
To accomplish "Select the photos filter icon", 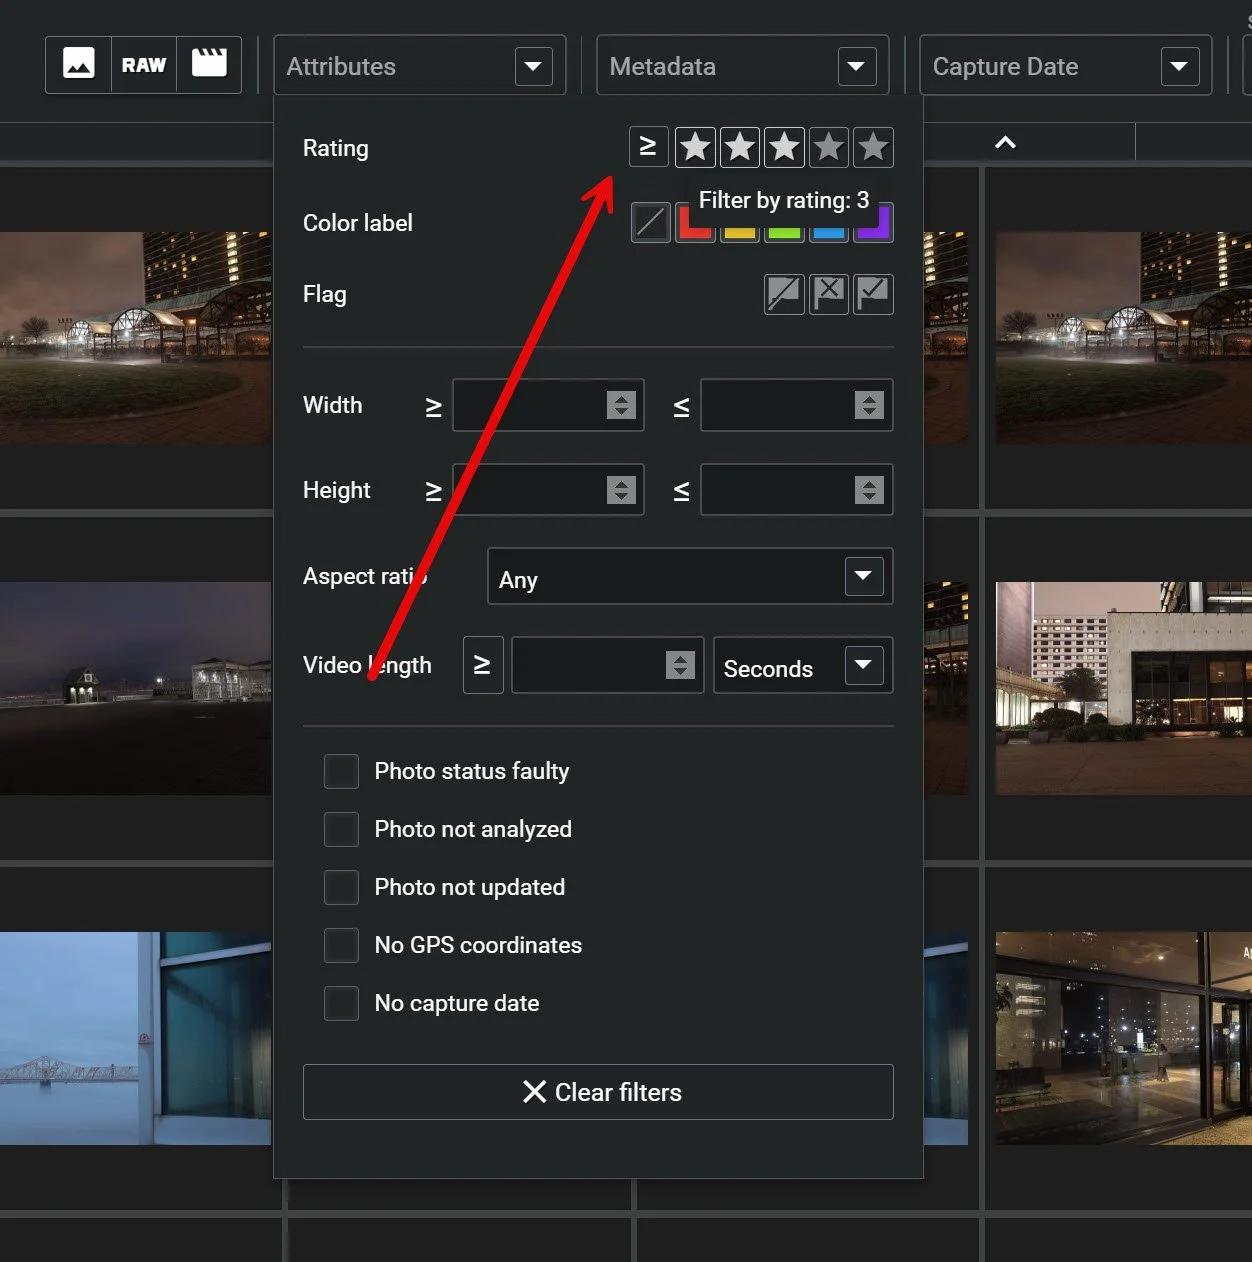I will (x=77, y=64).
